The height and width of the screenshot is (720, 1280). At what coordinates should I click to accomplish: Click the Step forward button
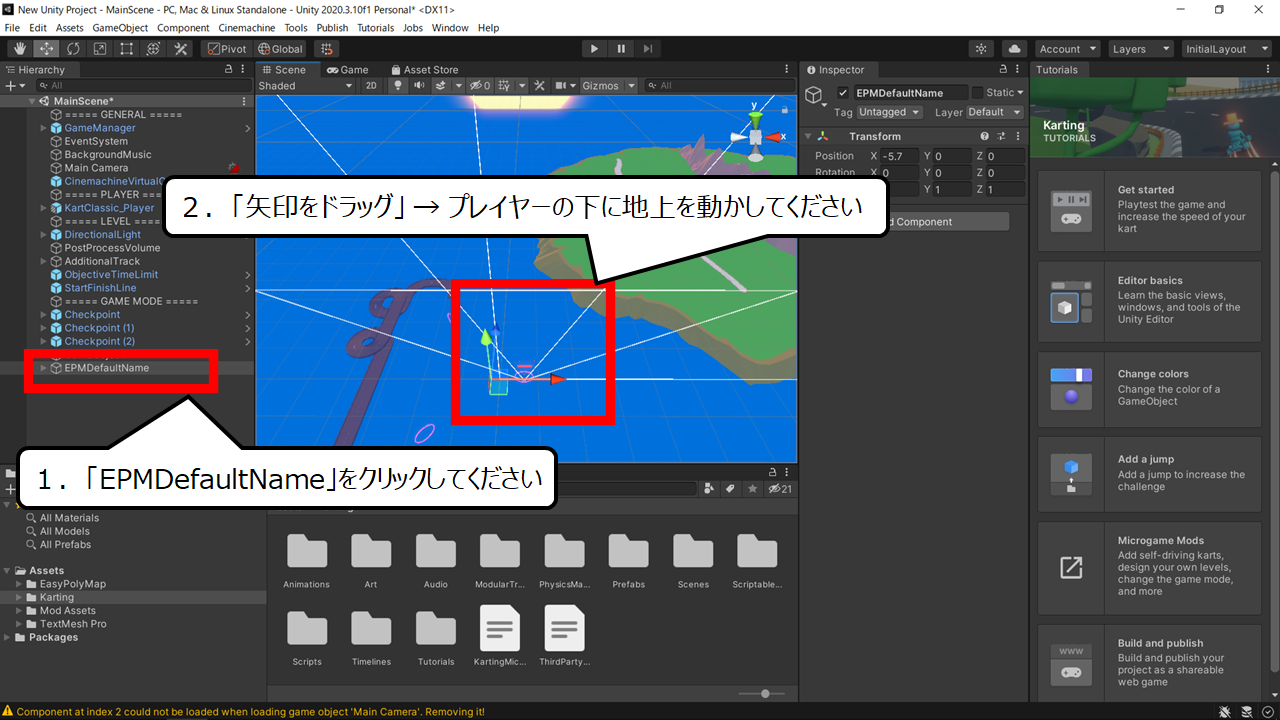(648, 48)
